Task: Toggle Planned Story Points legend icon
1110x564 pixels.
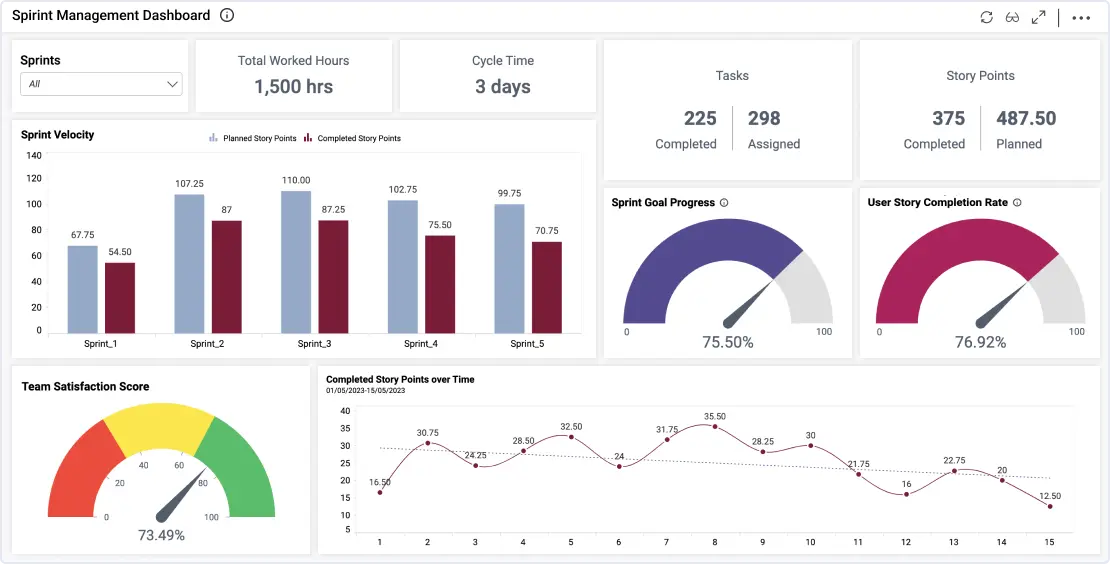Action: point(213,138)
